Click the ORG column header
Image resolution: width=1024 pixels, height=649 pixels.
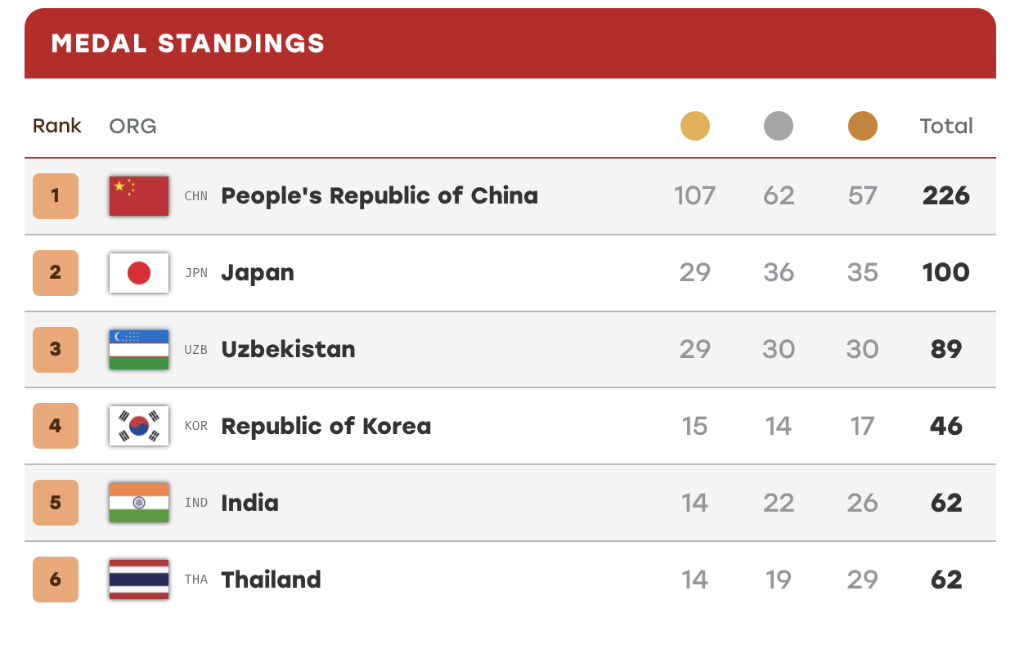coord(133,126)
